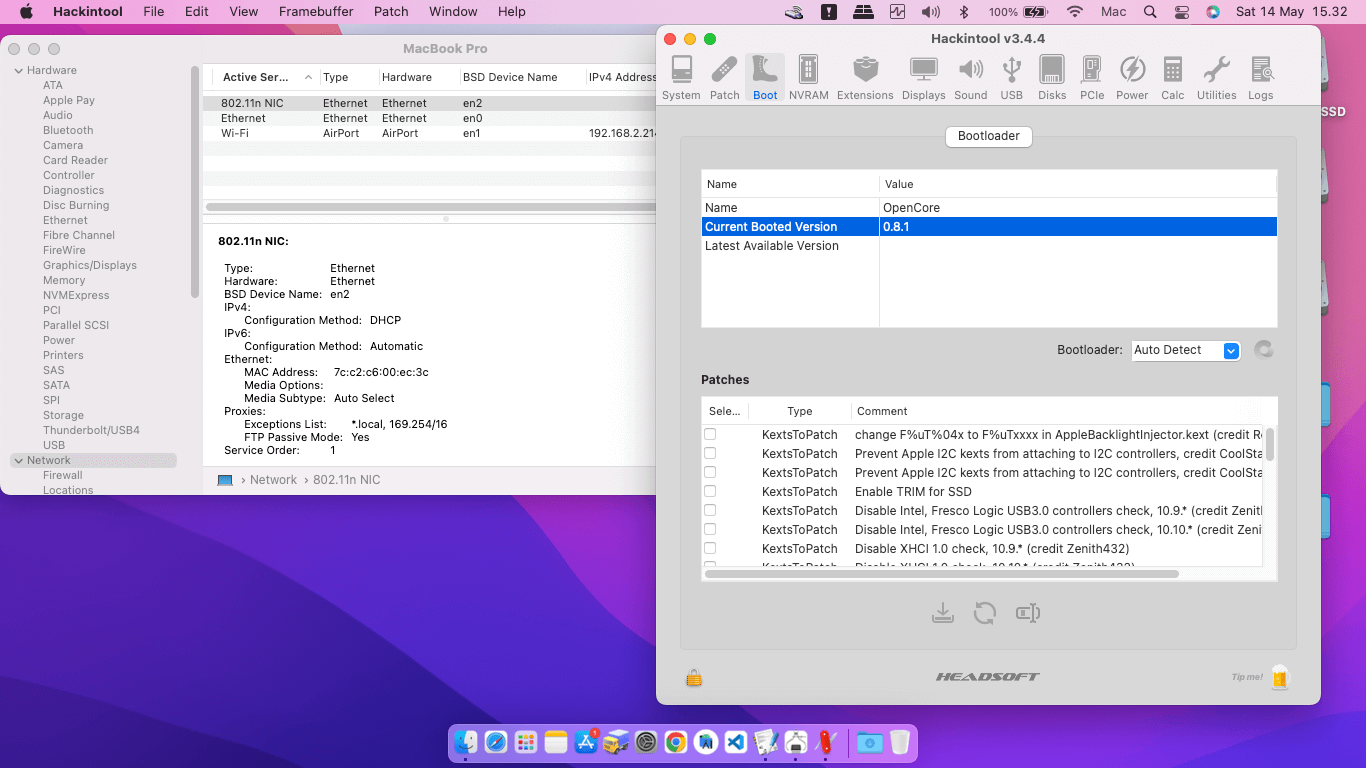
Task: Open Visual Studio Code from the dock
Action: pos(736,742)
